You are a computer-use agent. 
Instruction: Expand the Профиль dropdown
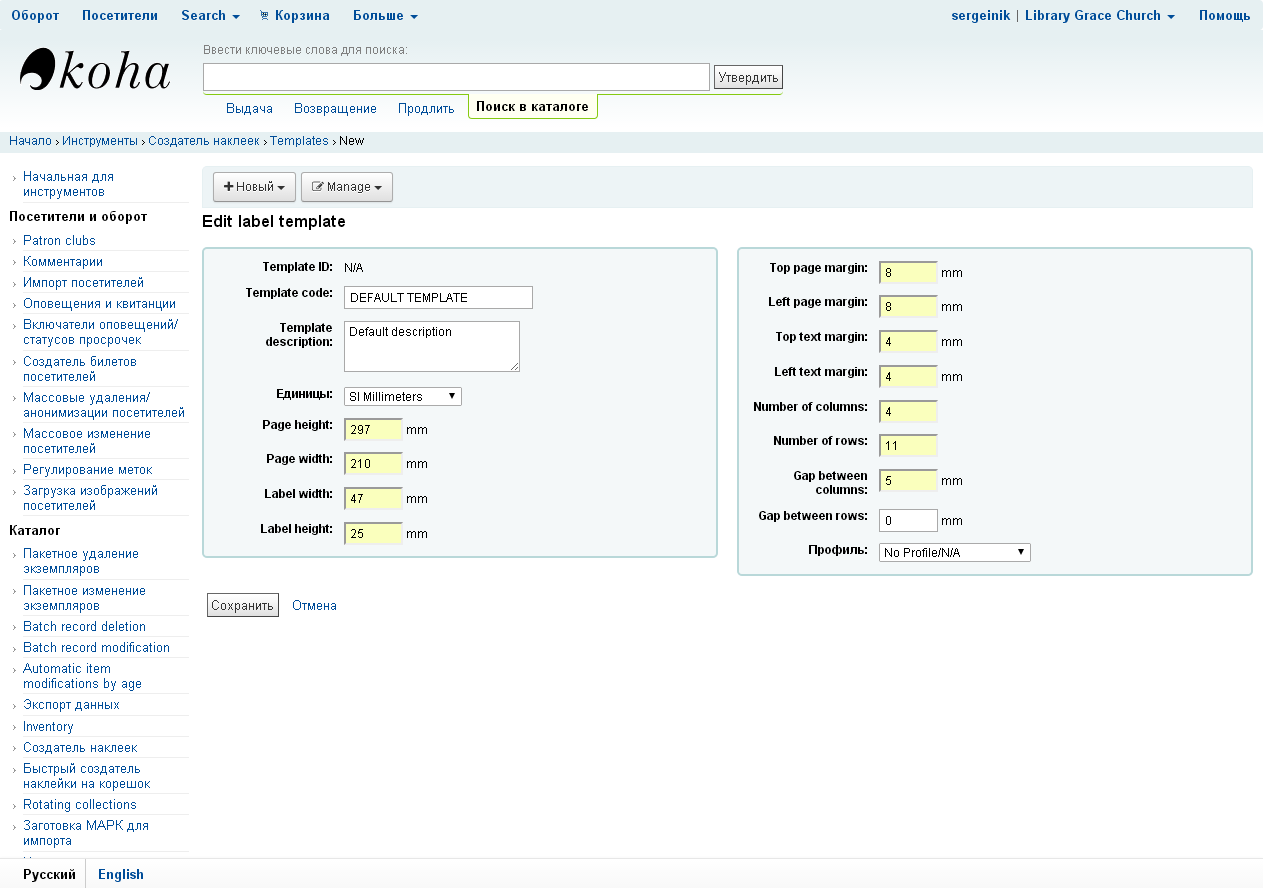[954, 553]
